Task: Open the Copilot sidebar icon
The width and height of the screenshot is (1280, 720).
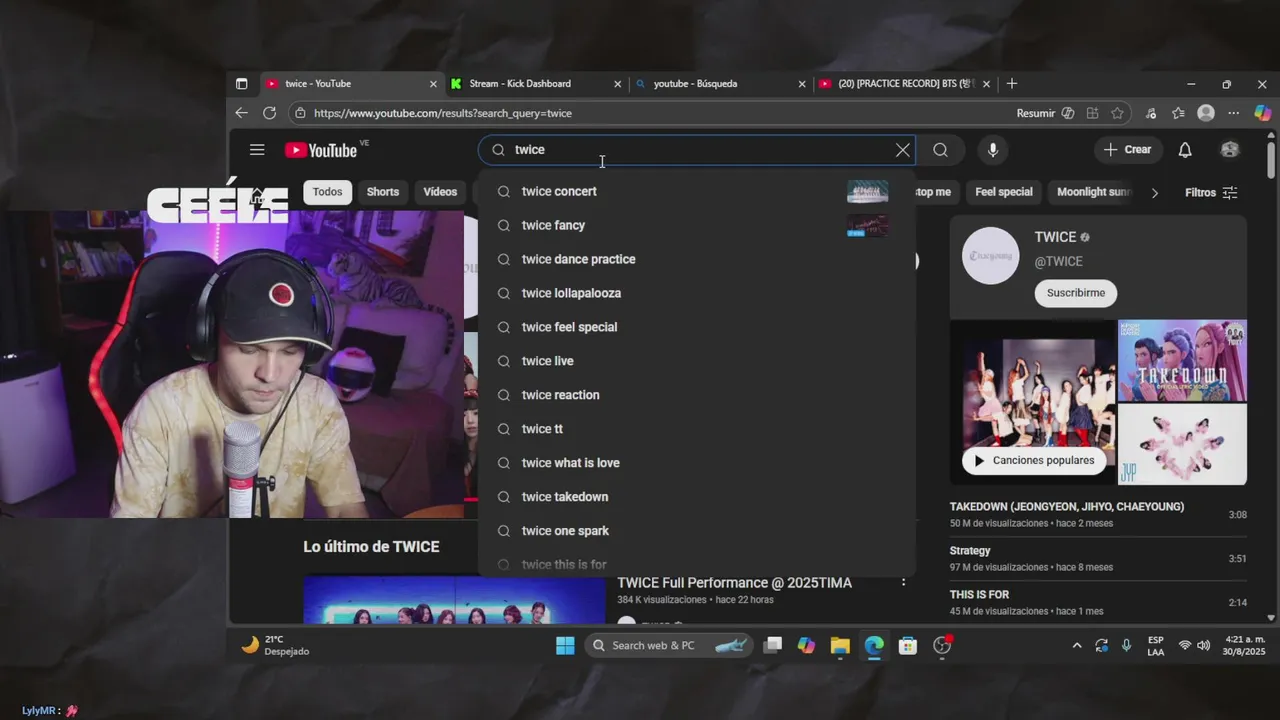Action: coord(1263,113)
